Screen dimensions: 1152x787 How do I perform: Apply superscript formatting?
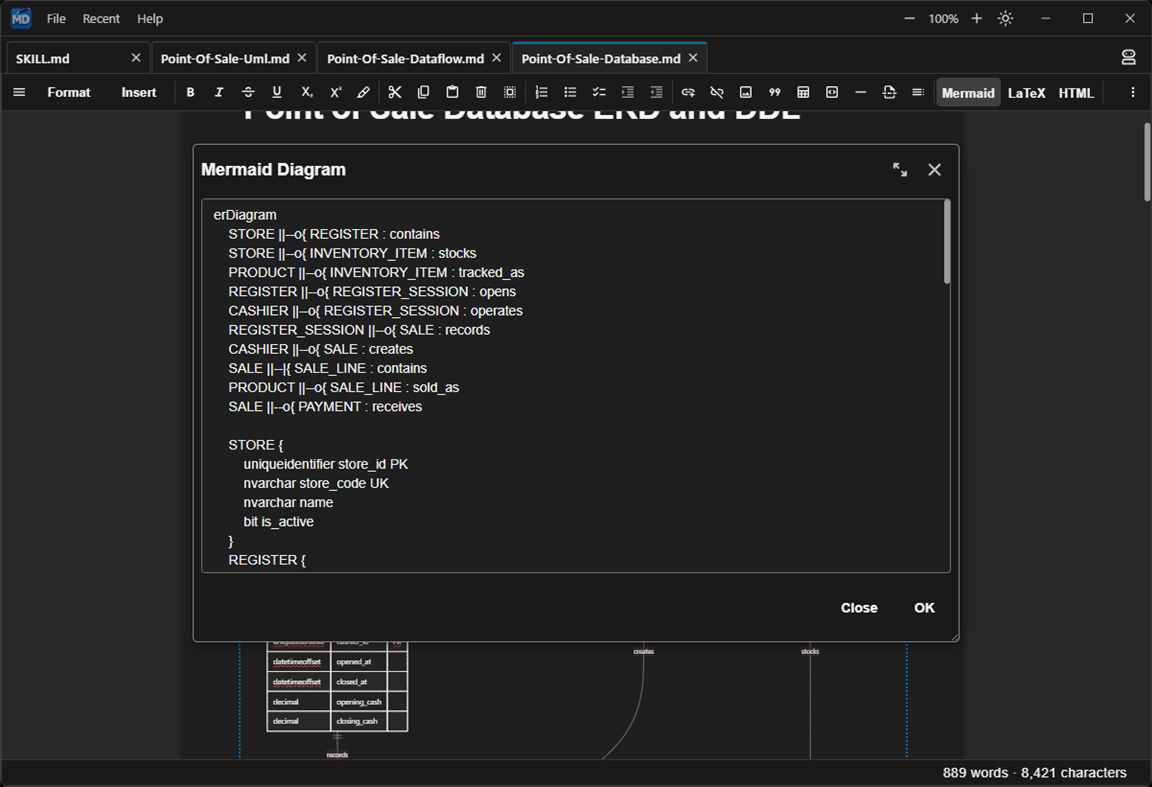tap(336, 93)
